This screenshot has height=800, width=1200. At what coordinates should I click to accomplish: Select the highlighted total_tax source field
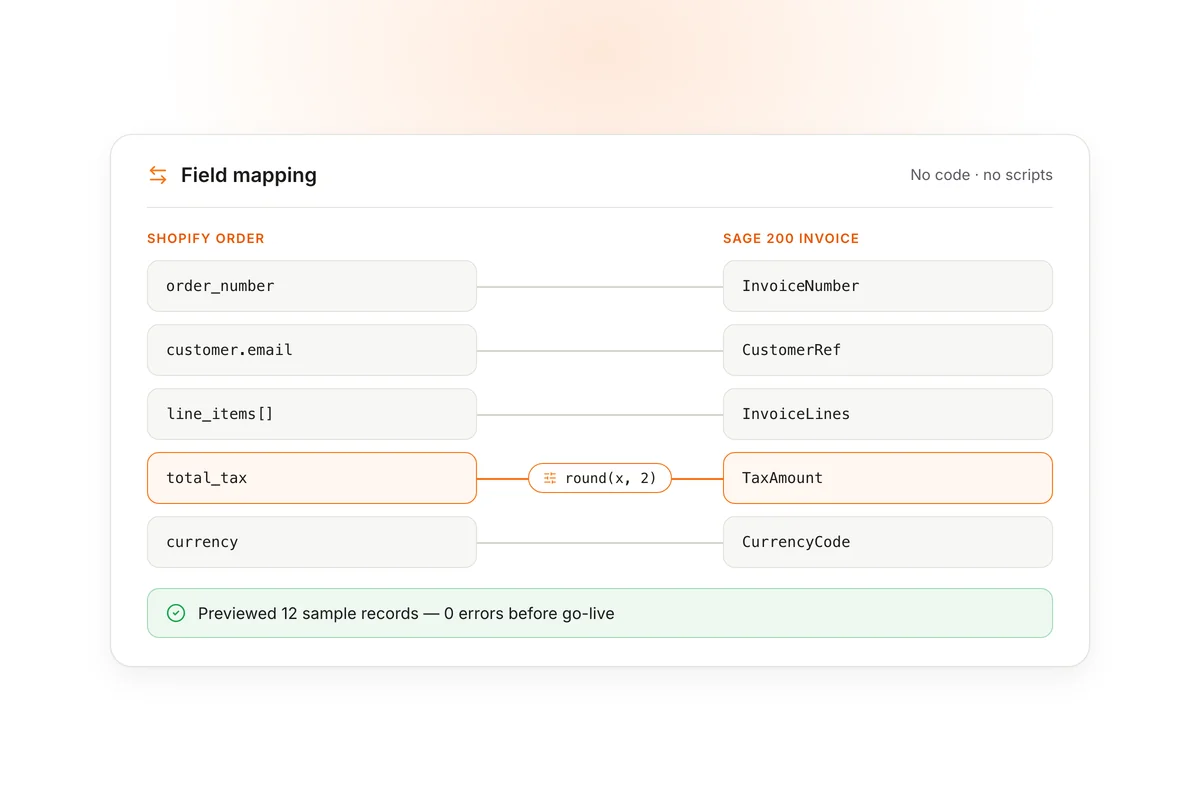(x=312, y=478)
